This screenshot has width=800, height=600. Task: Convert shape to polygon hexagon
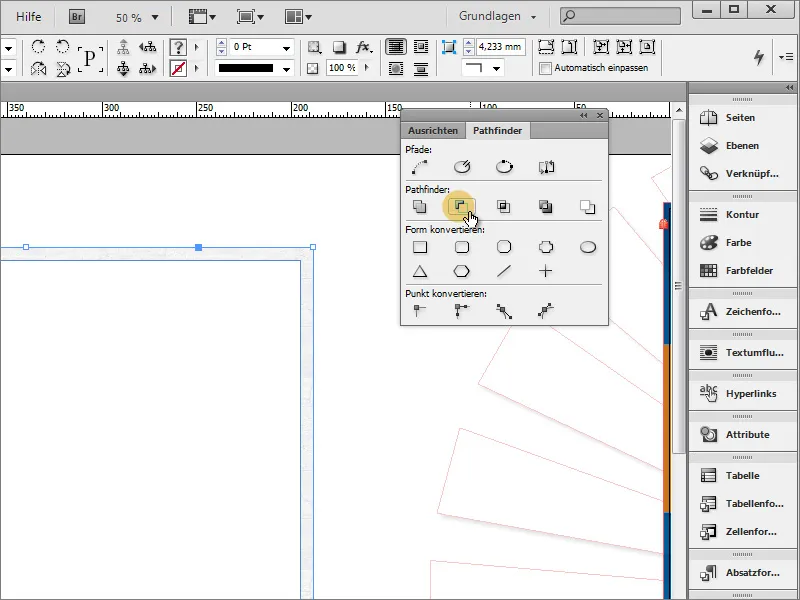462,271
